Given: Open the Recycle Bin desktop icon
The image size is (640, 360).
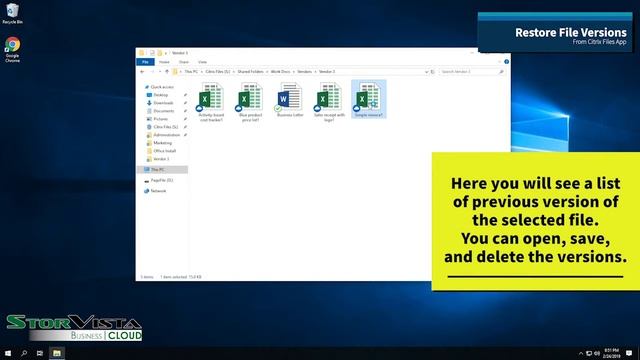Looking at the screenshot, I should click(12, 13).
